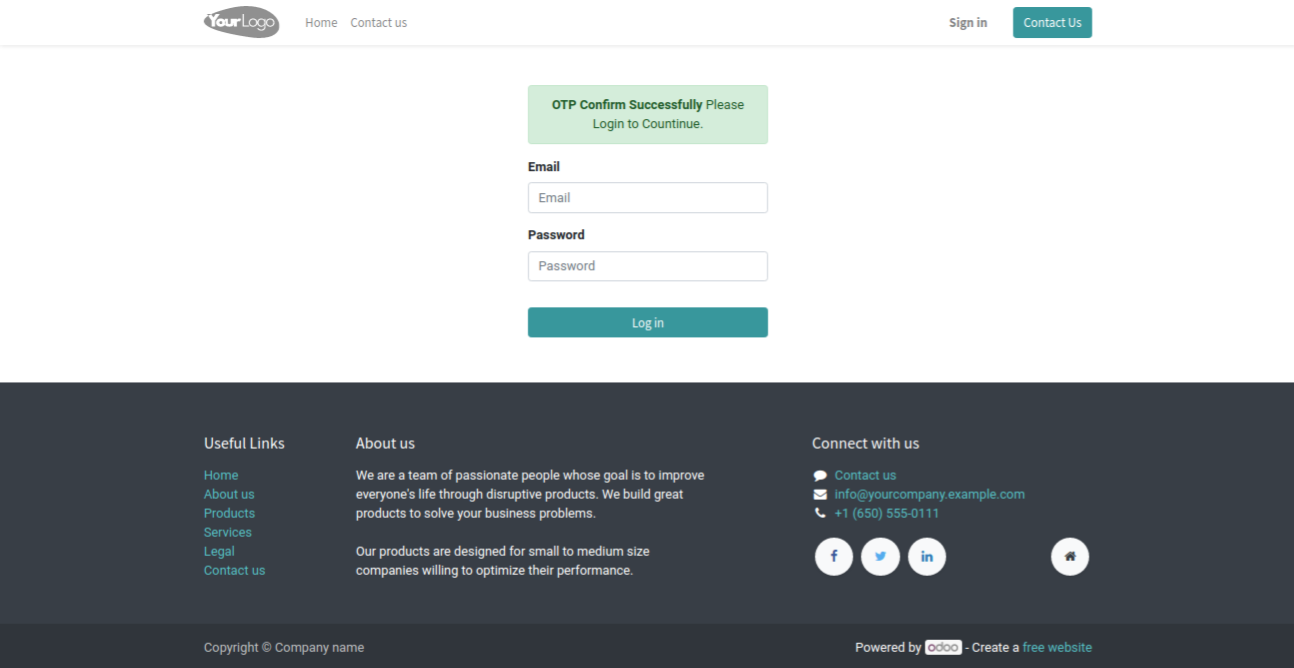Screen dimensions: 1294x668
Task: Open the Products footer link
Action: tap(229, 514)
